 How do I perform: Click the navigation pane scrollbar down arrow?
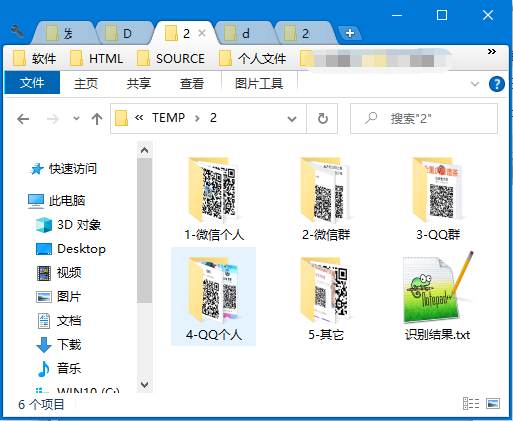point(144,385)
